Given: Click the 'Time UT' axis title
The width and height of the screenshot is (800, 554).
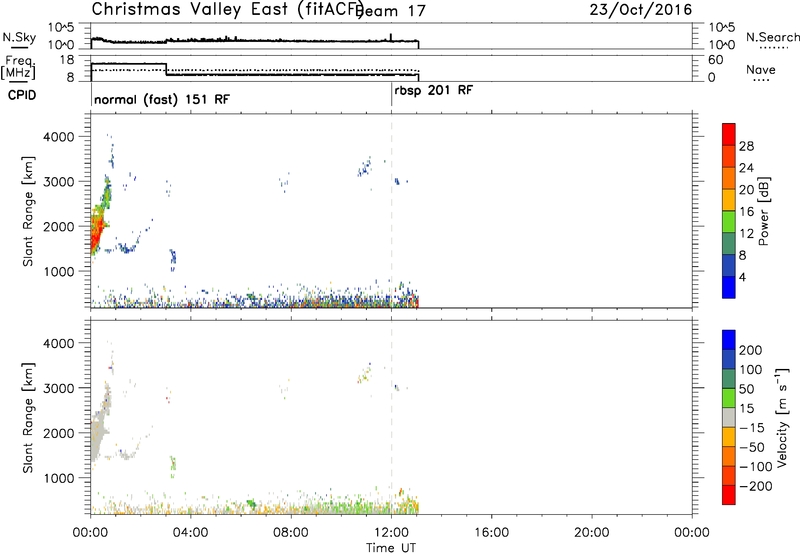Looking at the screenshot, I should click(391, 548).
